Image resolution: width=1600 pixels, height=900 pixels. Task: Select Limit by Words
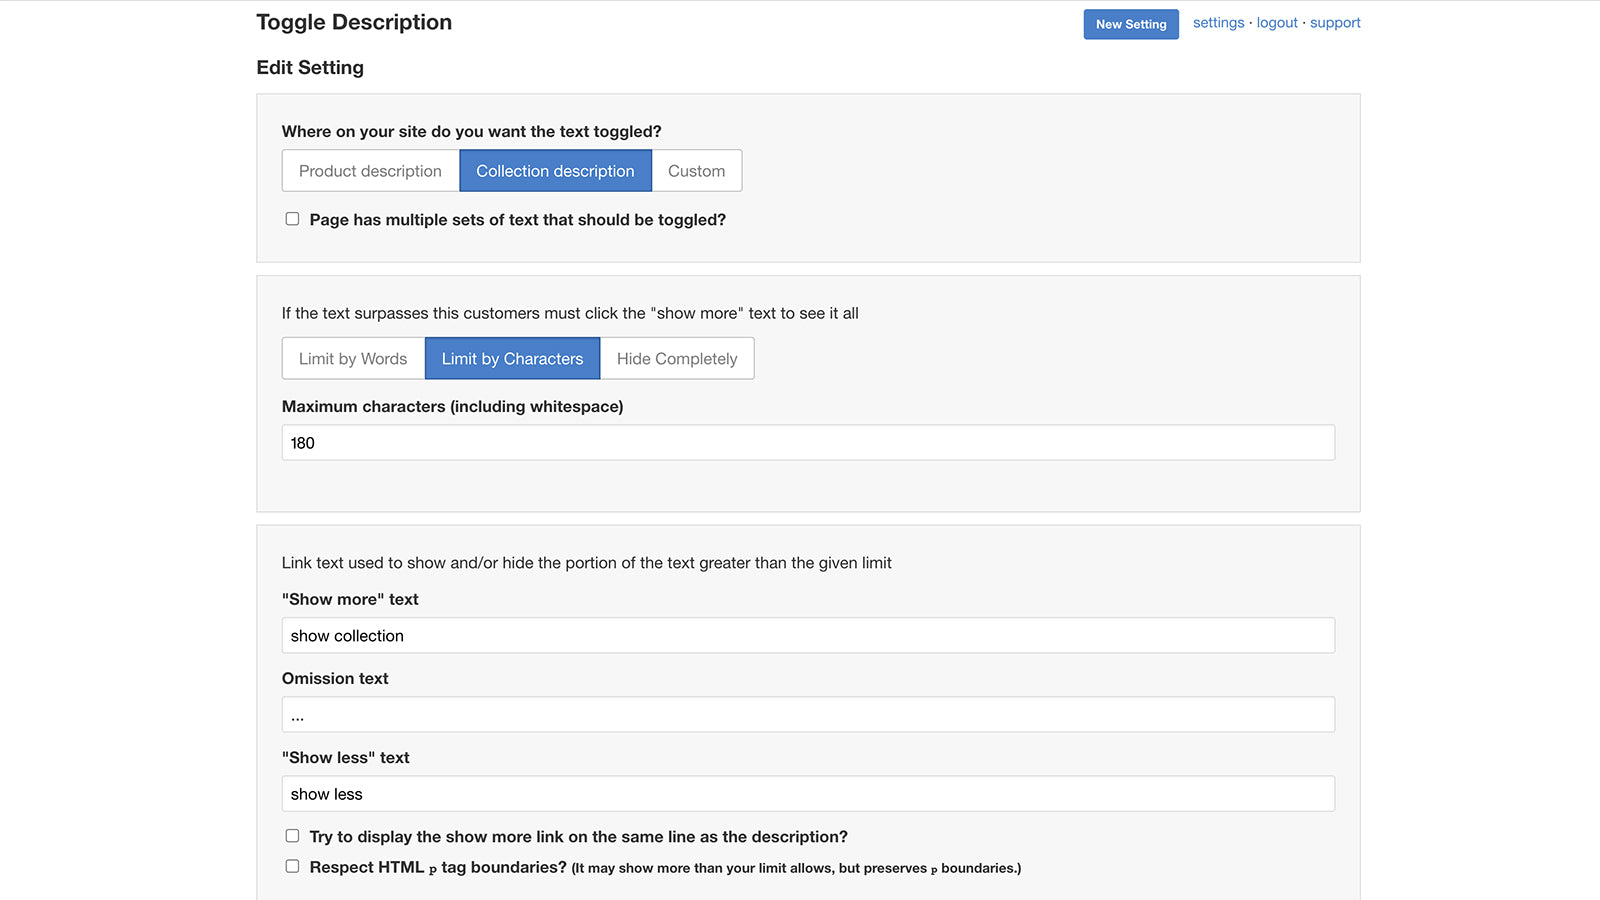coord(352,358)
